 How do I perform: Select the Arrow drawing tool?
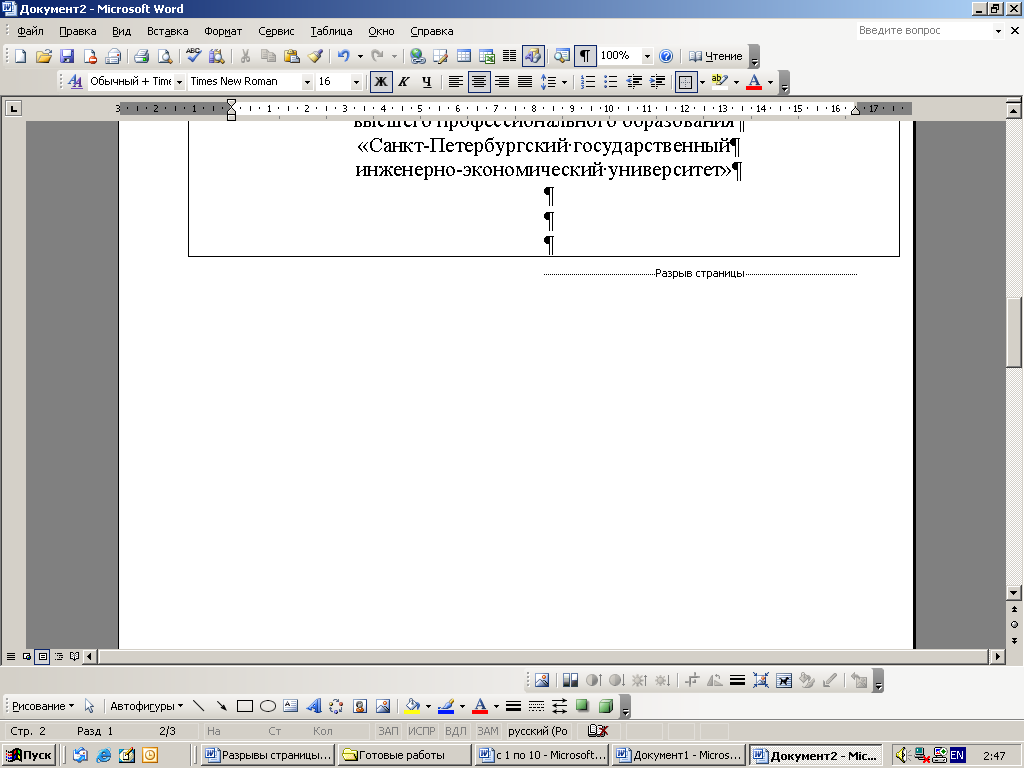coord(221,706)
